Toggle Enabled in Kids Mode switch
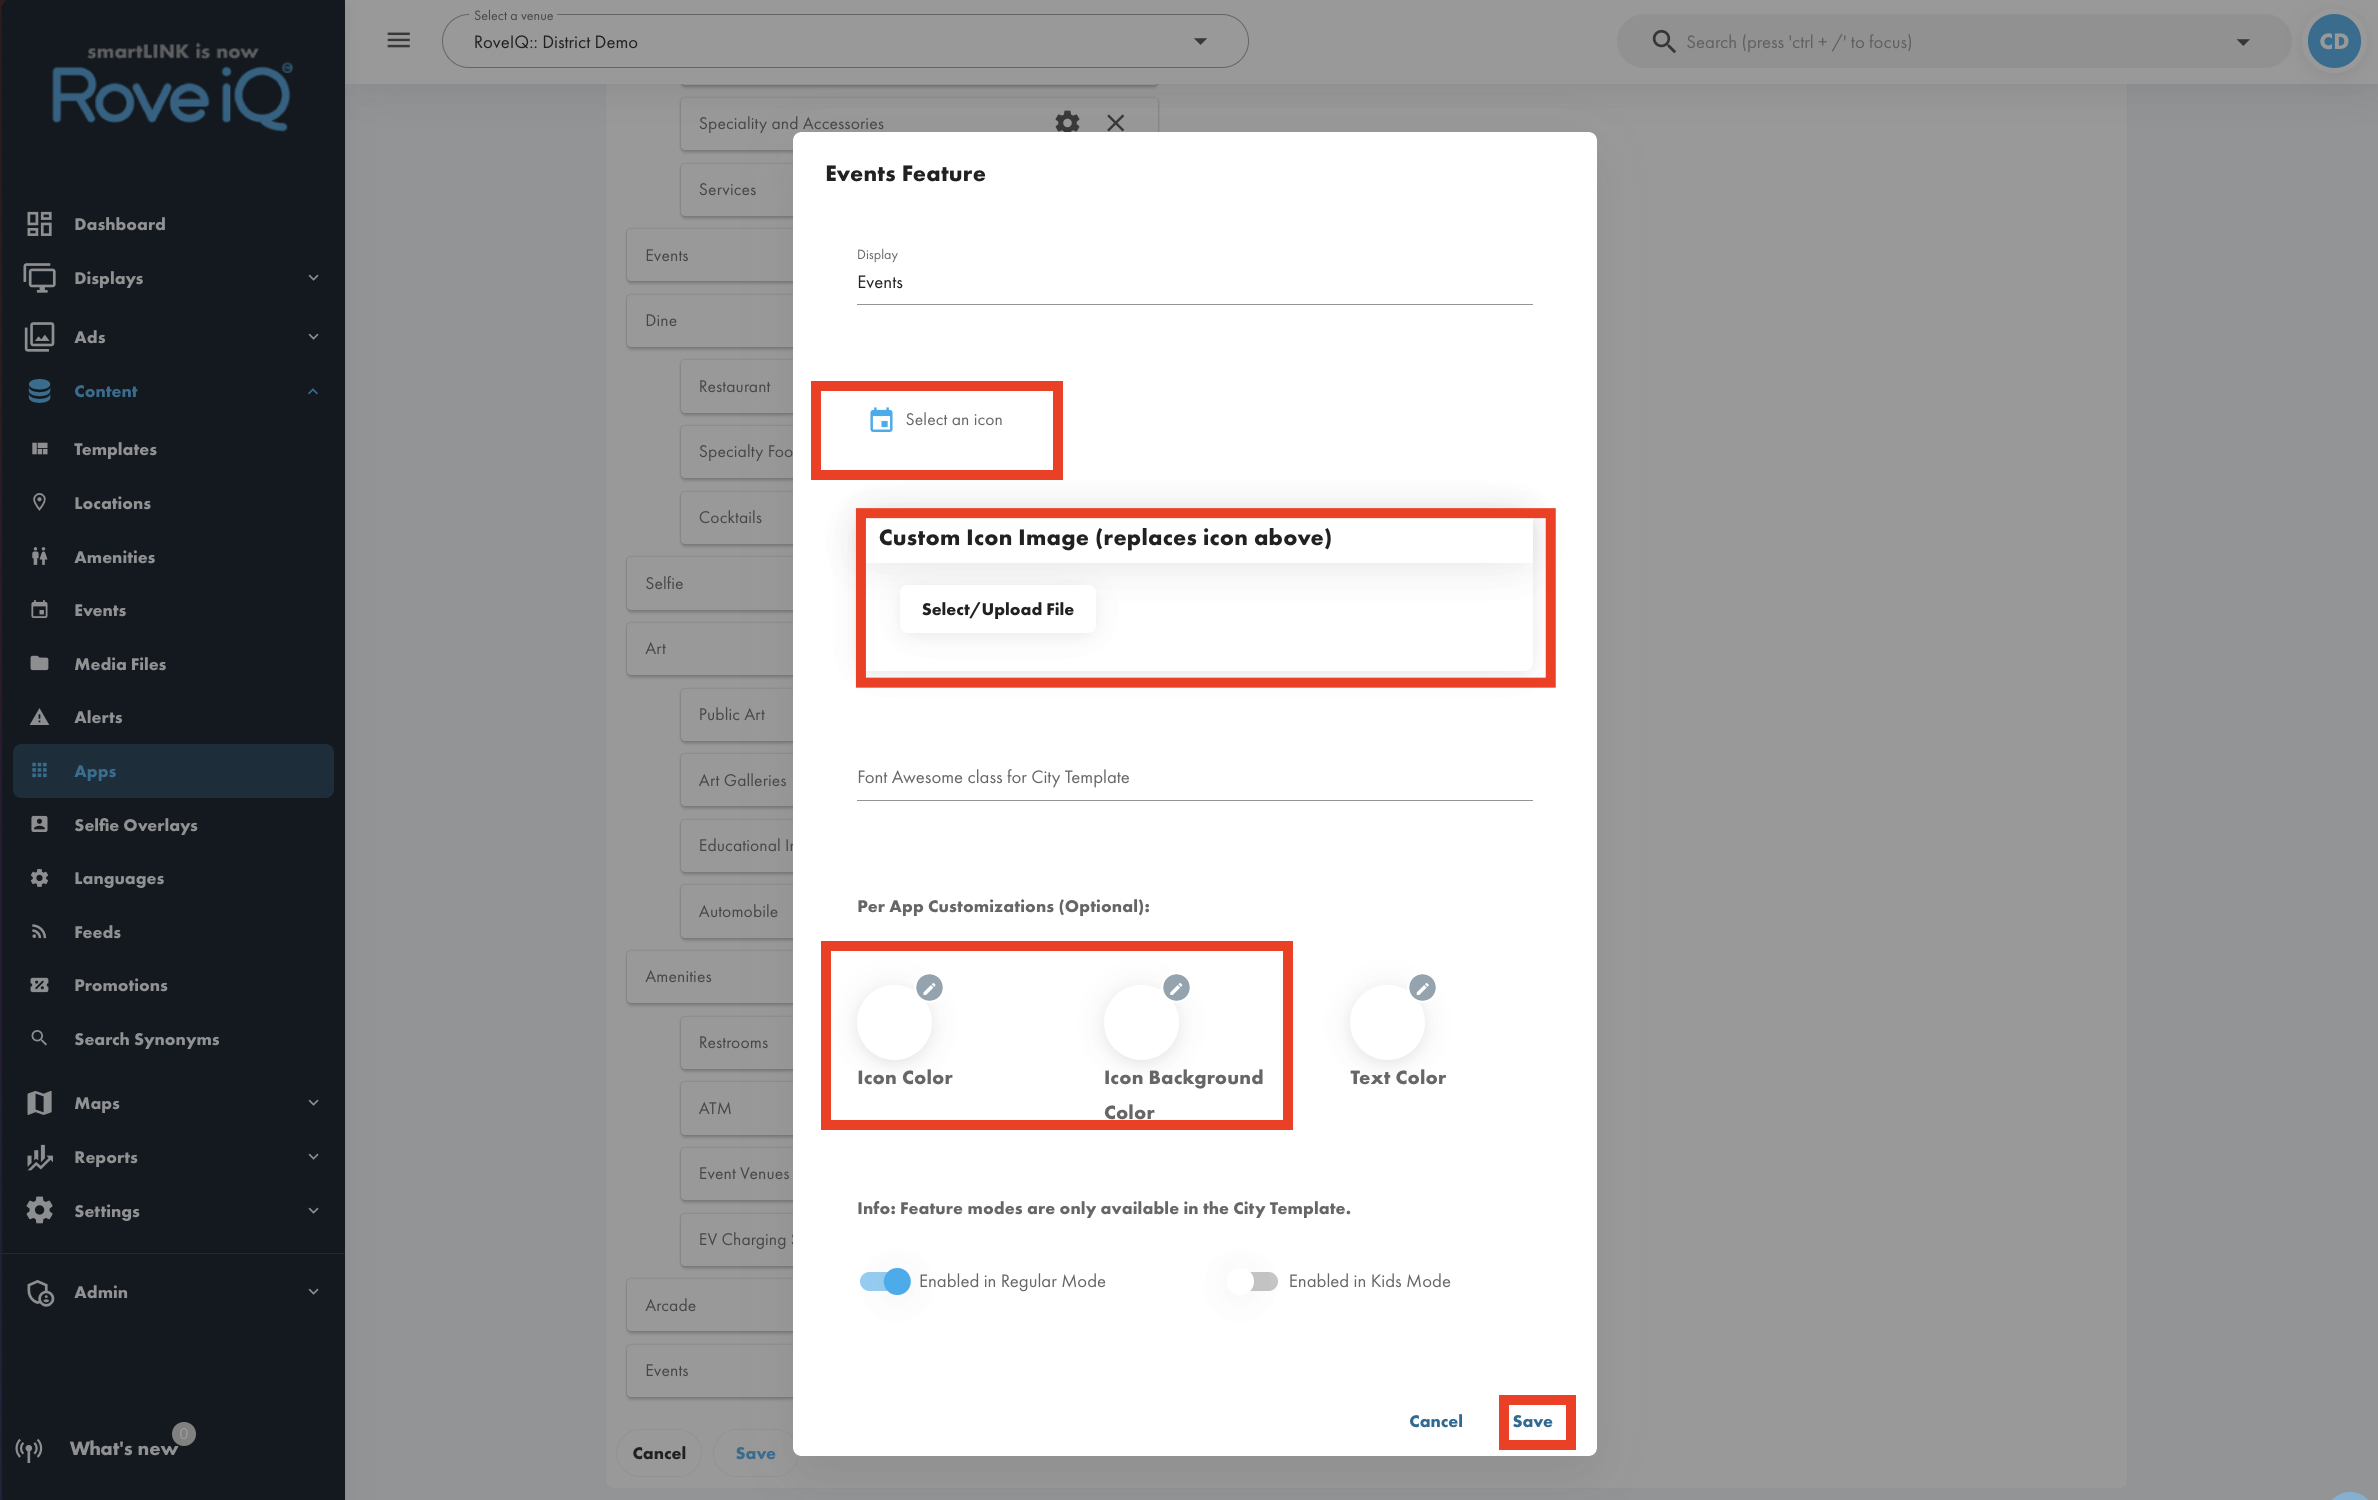Screen dimensions: 2378x1500 [x=1253, y=1281]
